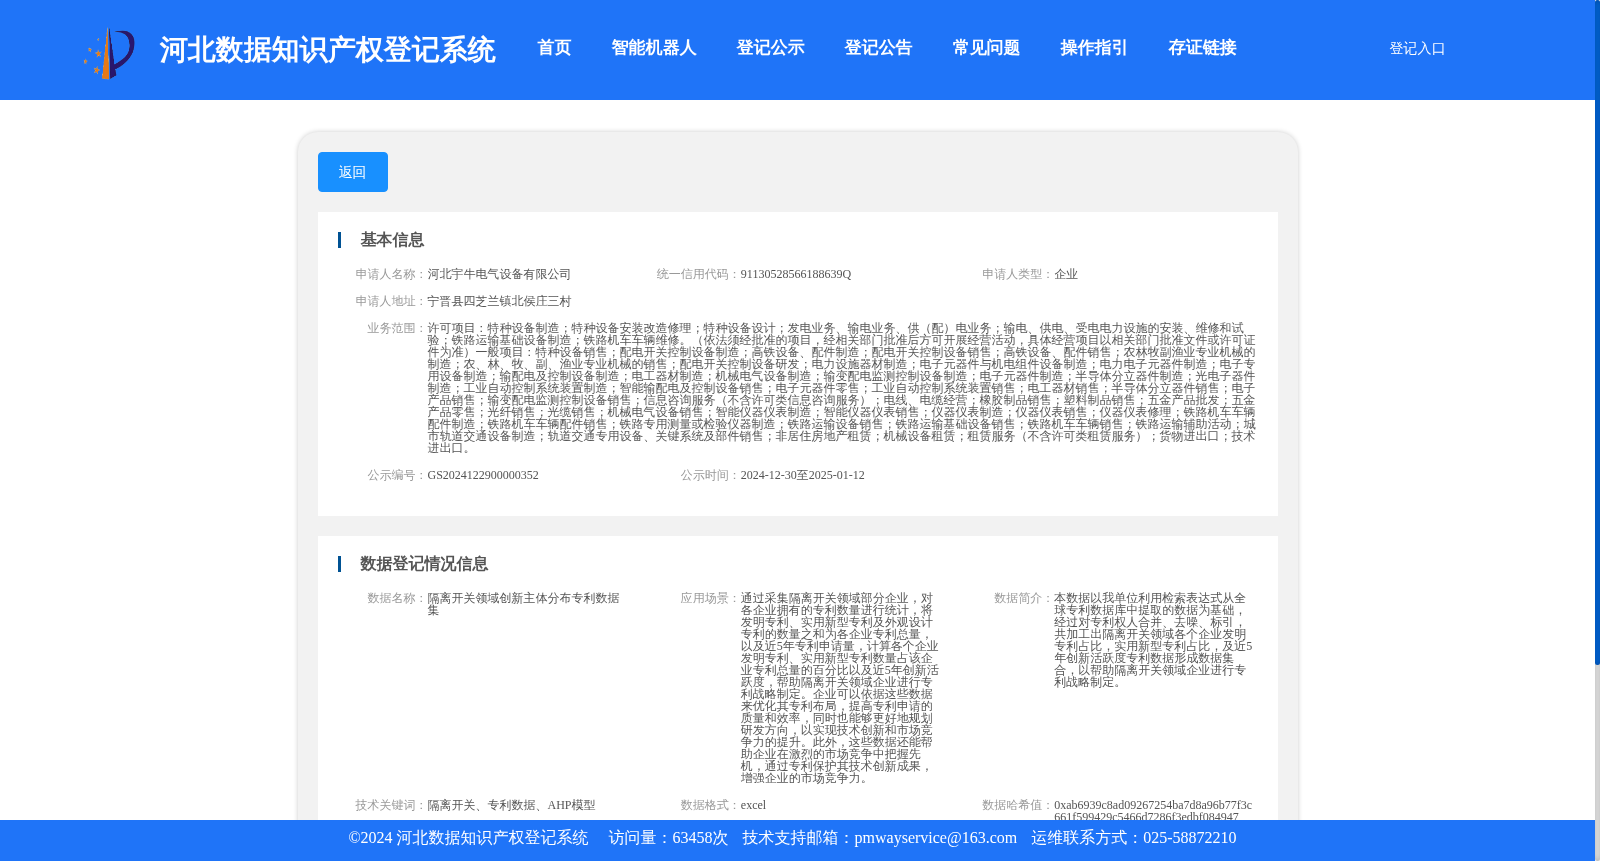Click the 数据简介 description text

[x=1153, y=640]
